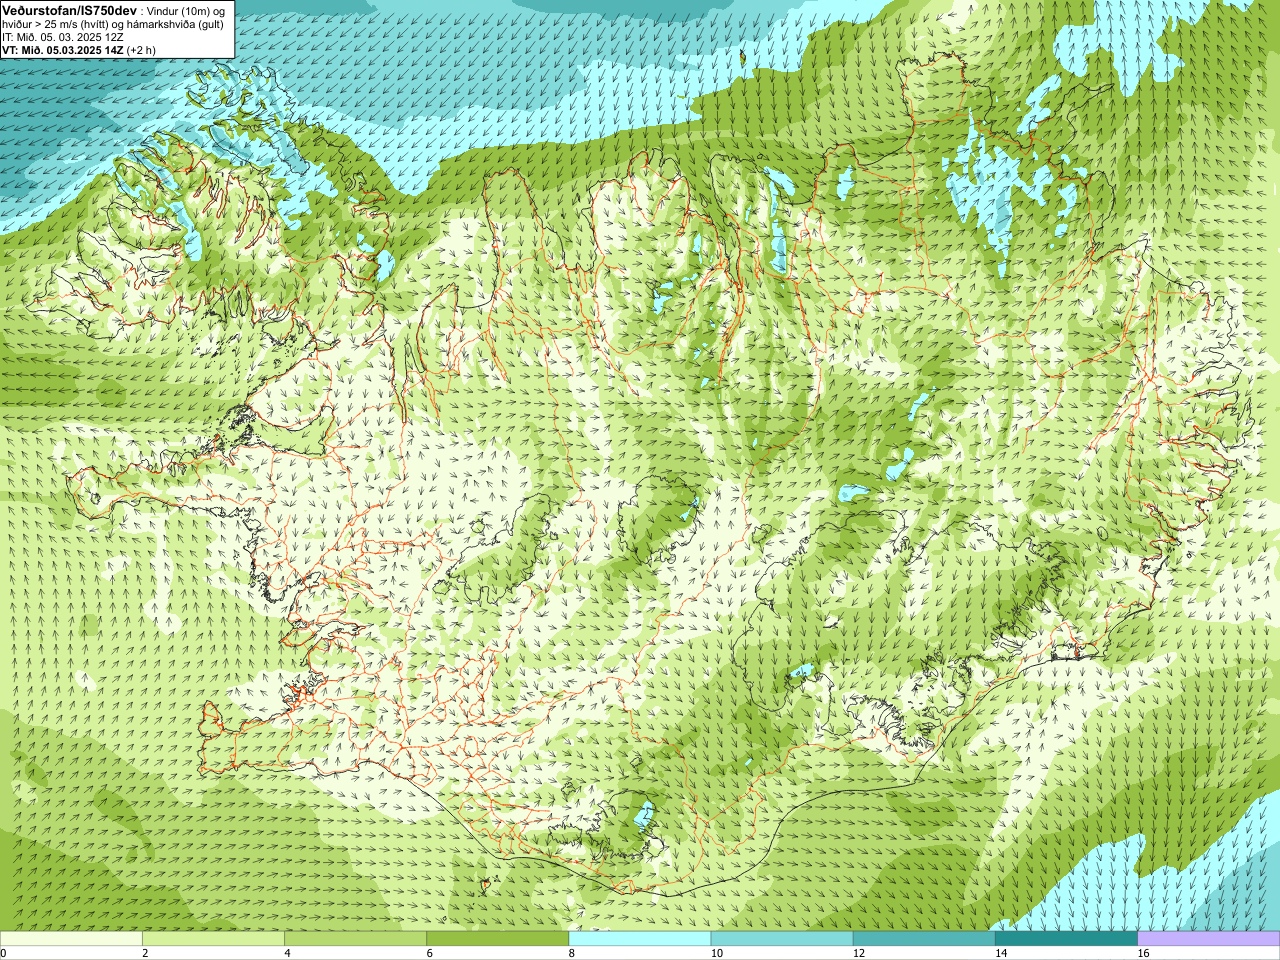
Task: Click the "Vindur (10m) og" header text
Action: pos(186,10)
